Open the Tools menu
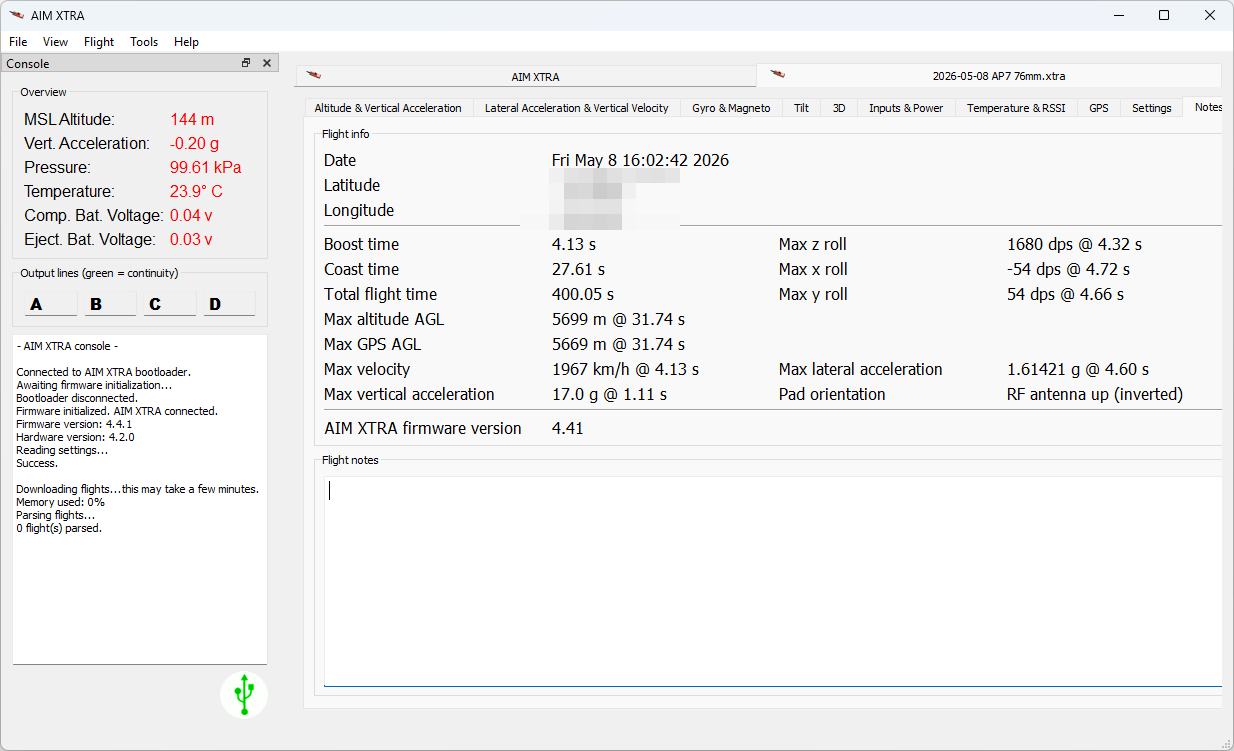This screenshot has height=751, width=1234. pos(144,42)
